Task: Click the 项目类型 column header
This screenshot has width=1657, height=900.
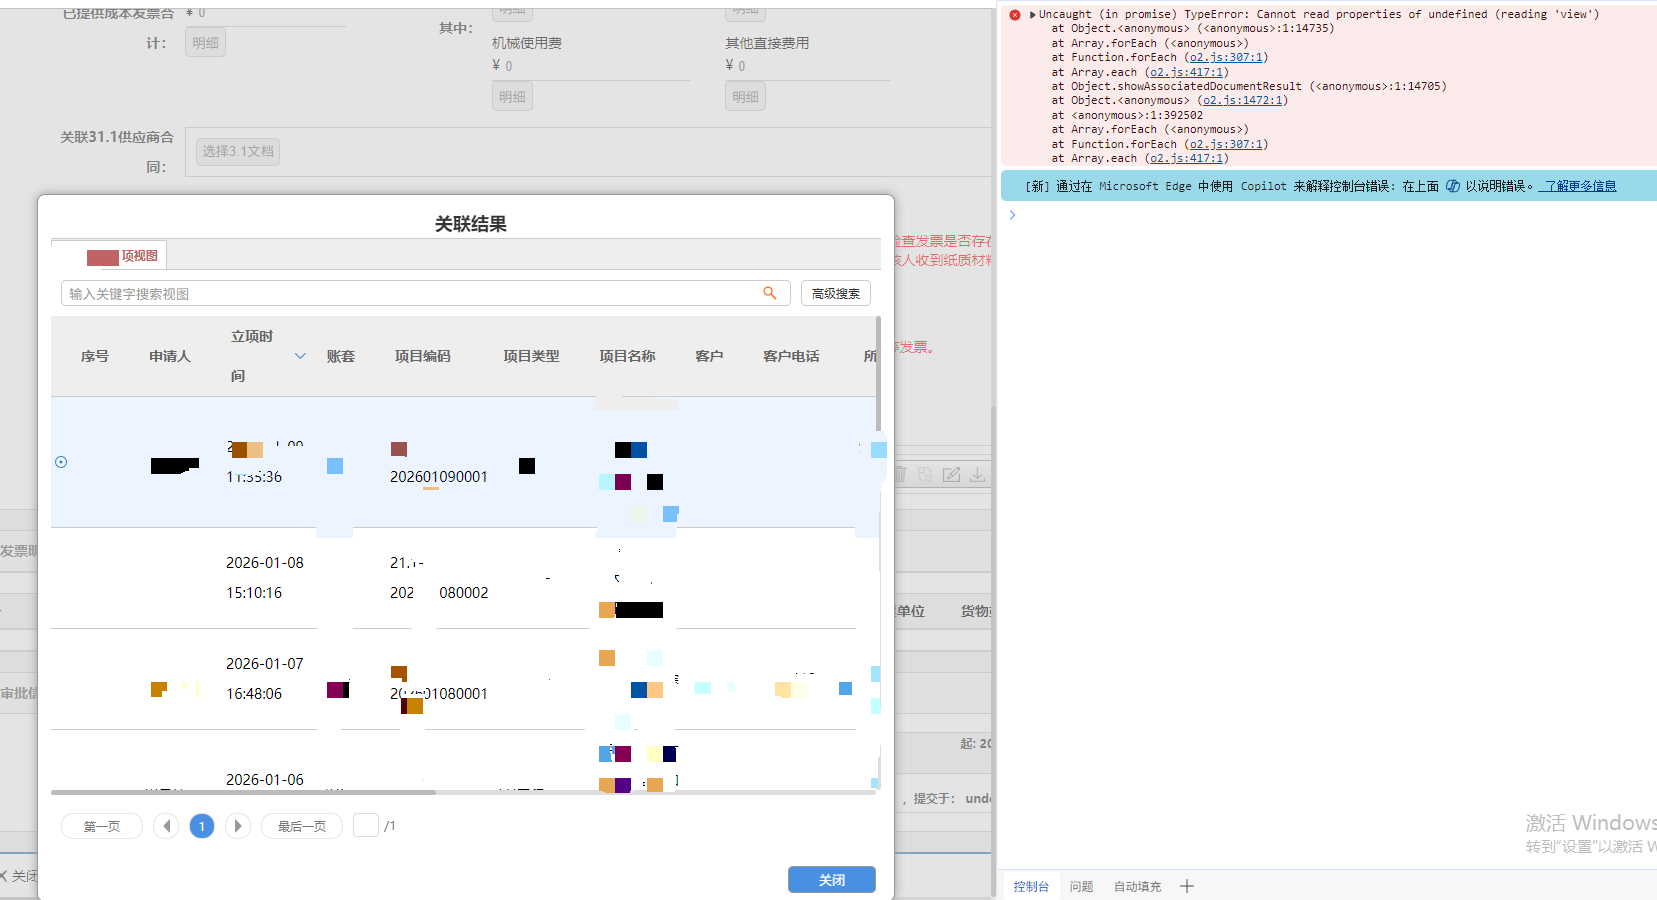Action: [x=531, y=356]
